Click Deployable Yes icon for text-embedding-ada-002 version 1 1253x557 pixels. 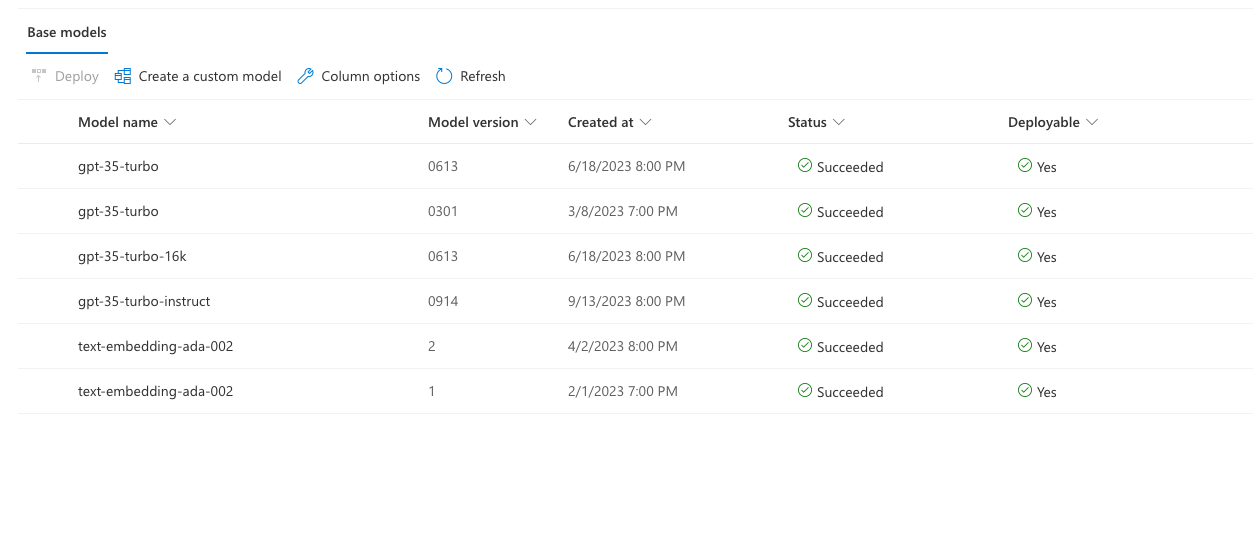[1024, 391]
